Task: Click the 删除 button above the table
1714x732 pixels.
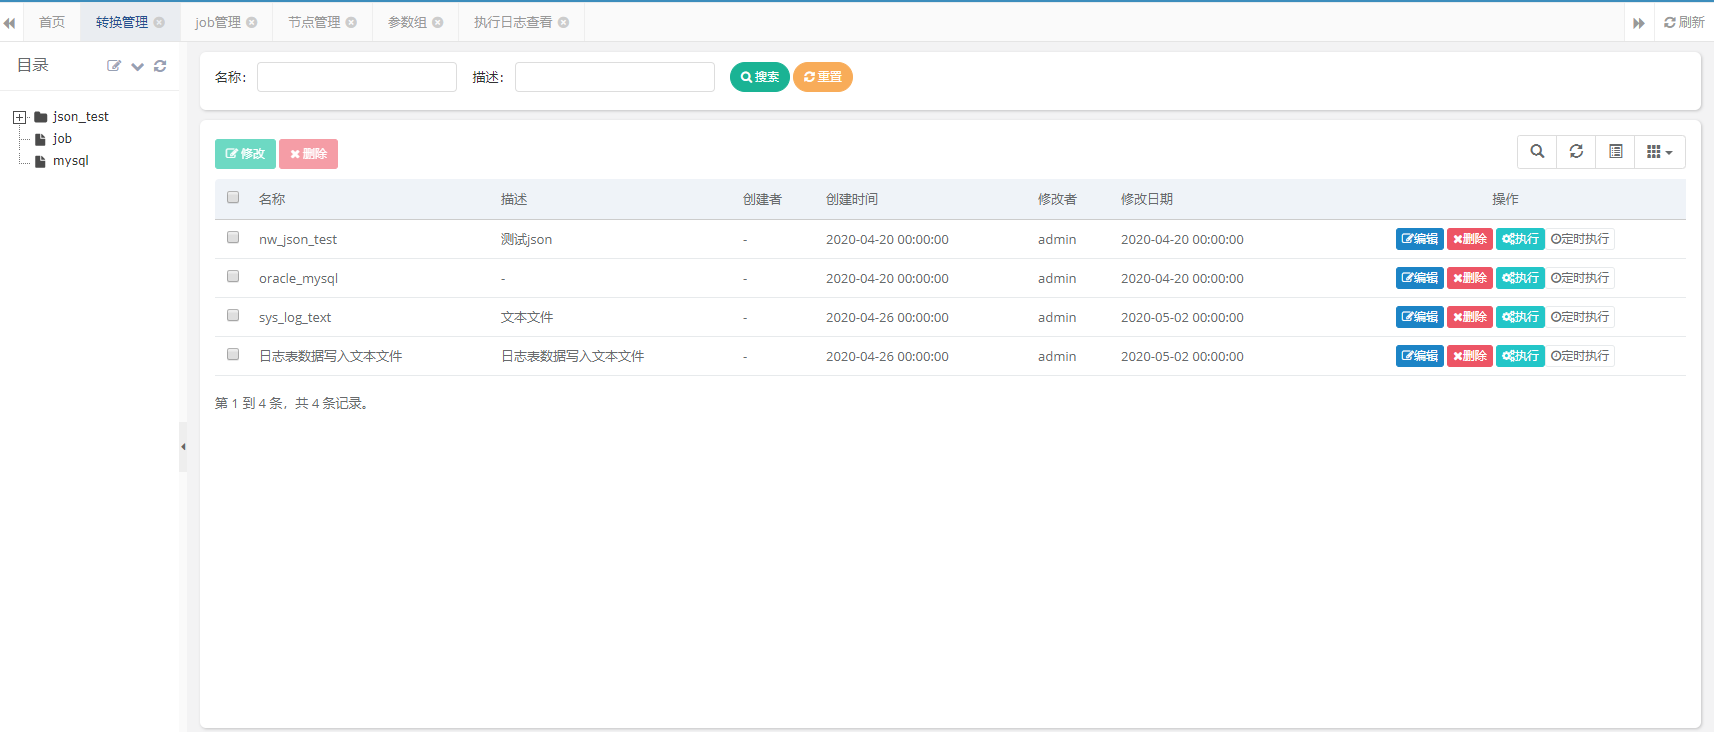Action: (x=308, y=154)
